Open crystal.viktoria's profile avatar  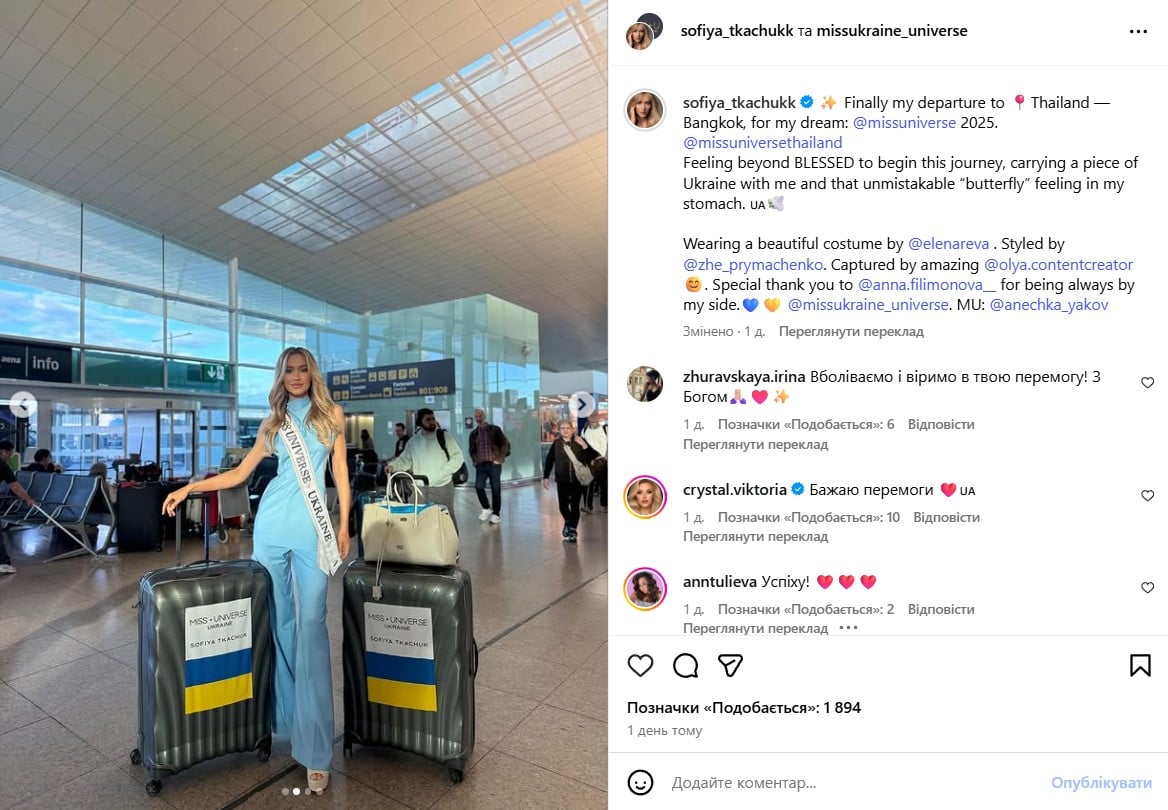pos(644,497)
